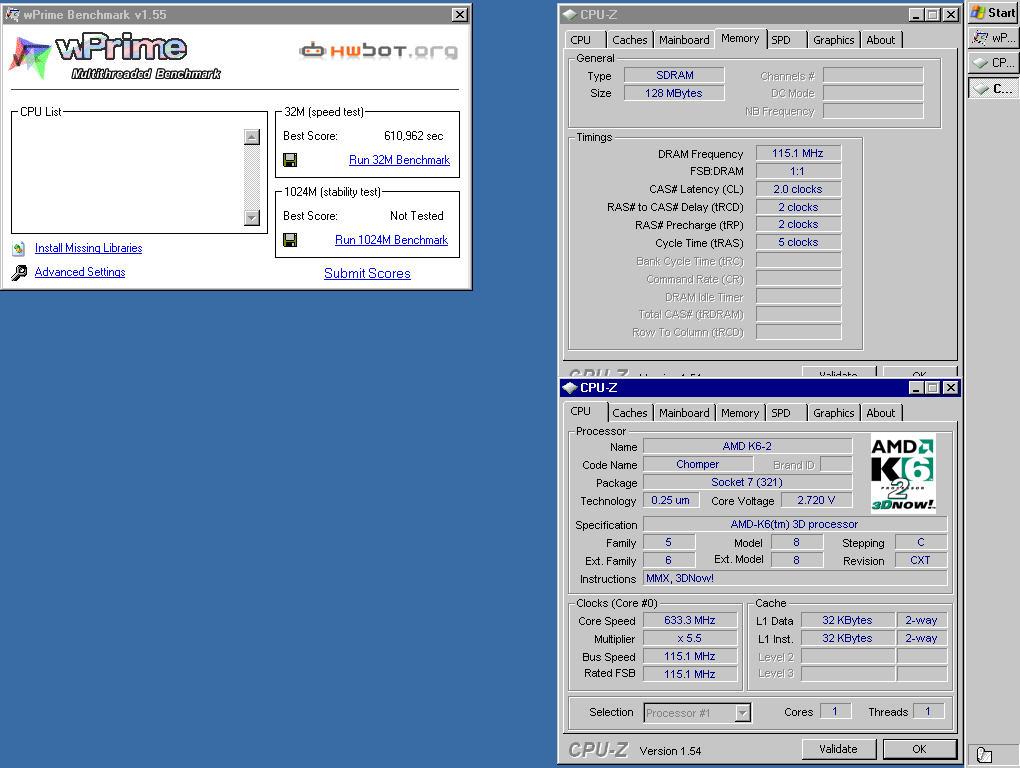Click the Code Name Chomper field

698,464
